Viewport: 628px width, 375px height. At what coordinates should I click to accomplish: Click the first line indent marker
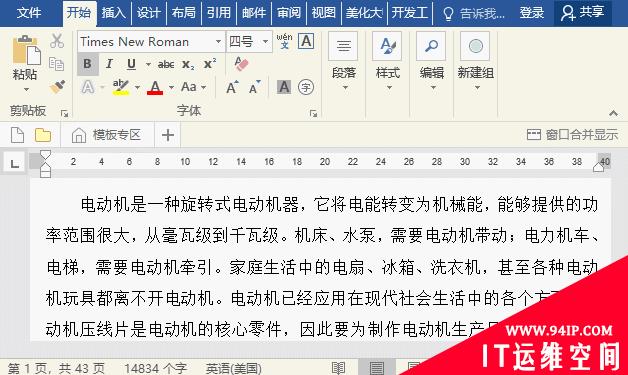(45, 154)
